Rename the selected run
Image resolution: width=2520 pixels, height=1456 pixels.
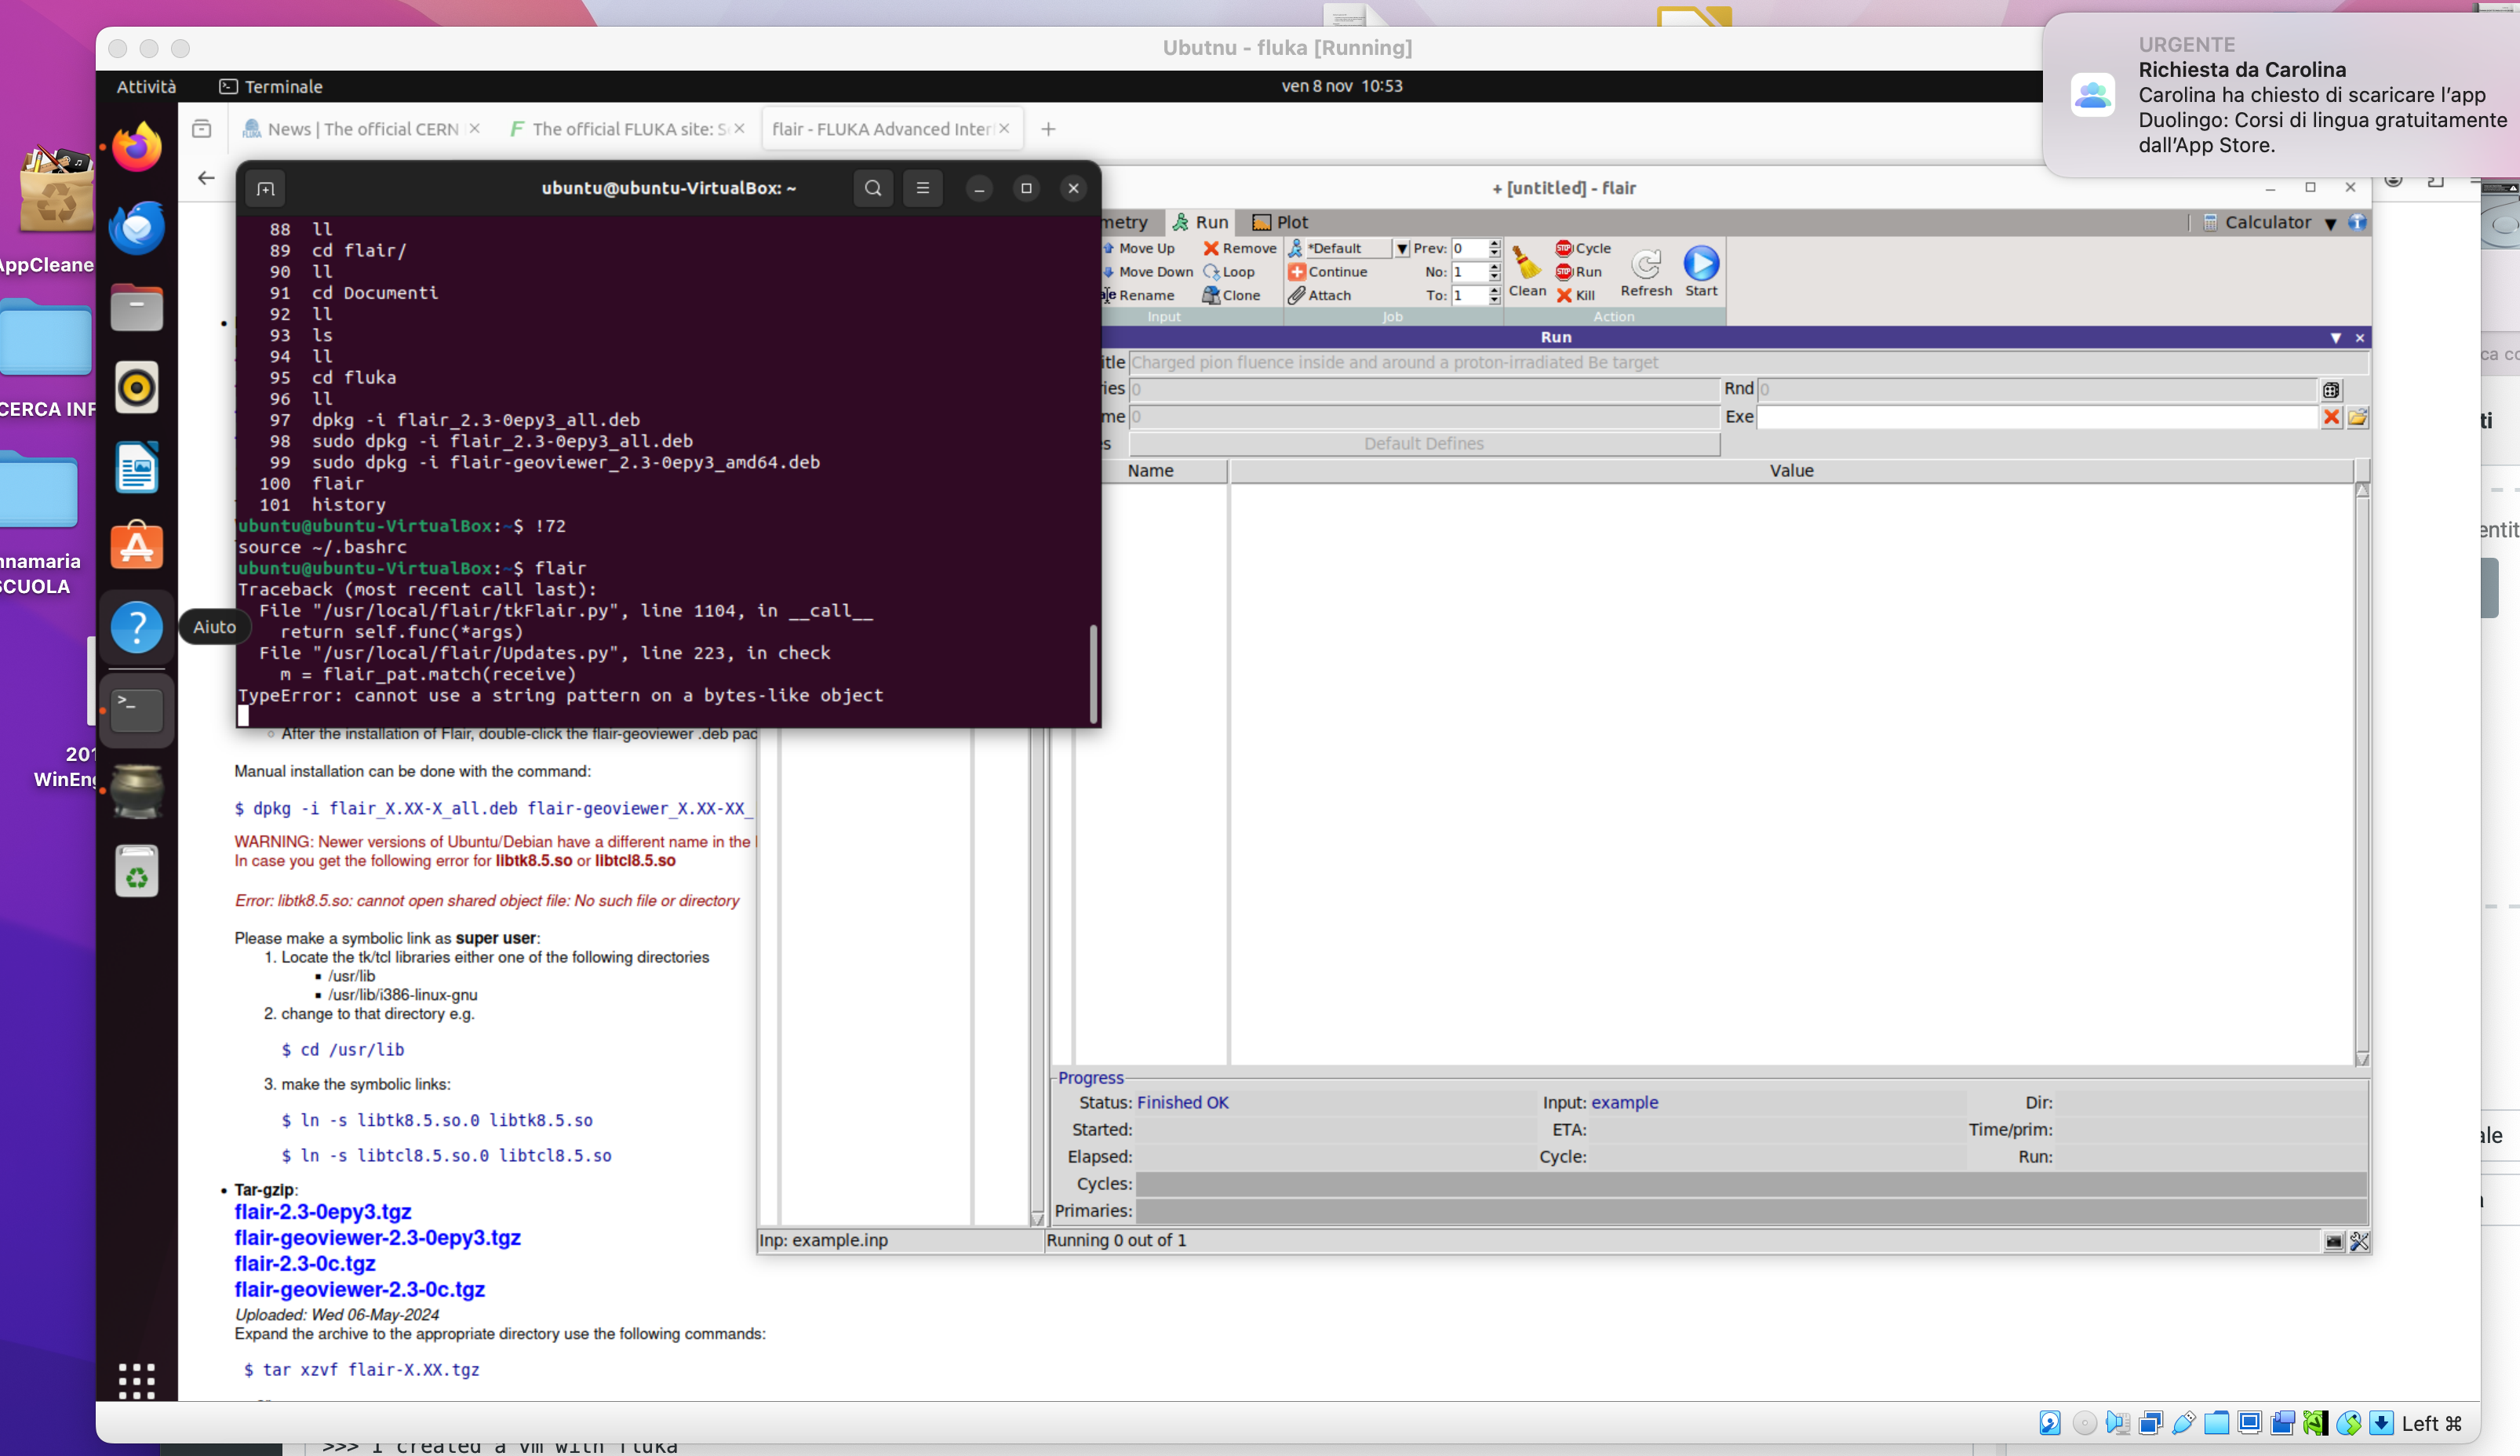1138,295
